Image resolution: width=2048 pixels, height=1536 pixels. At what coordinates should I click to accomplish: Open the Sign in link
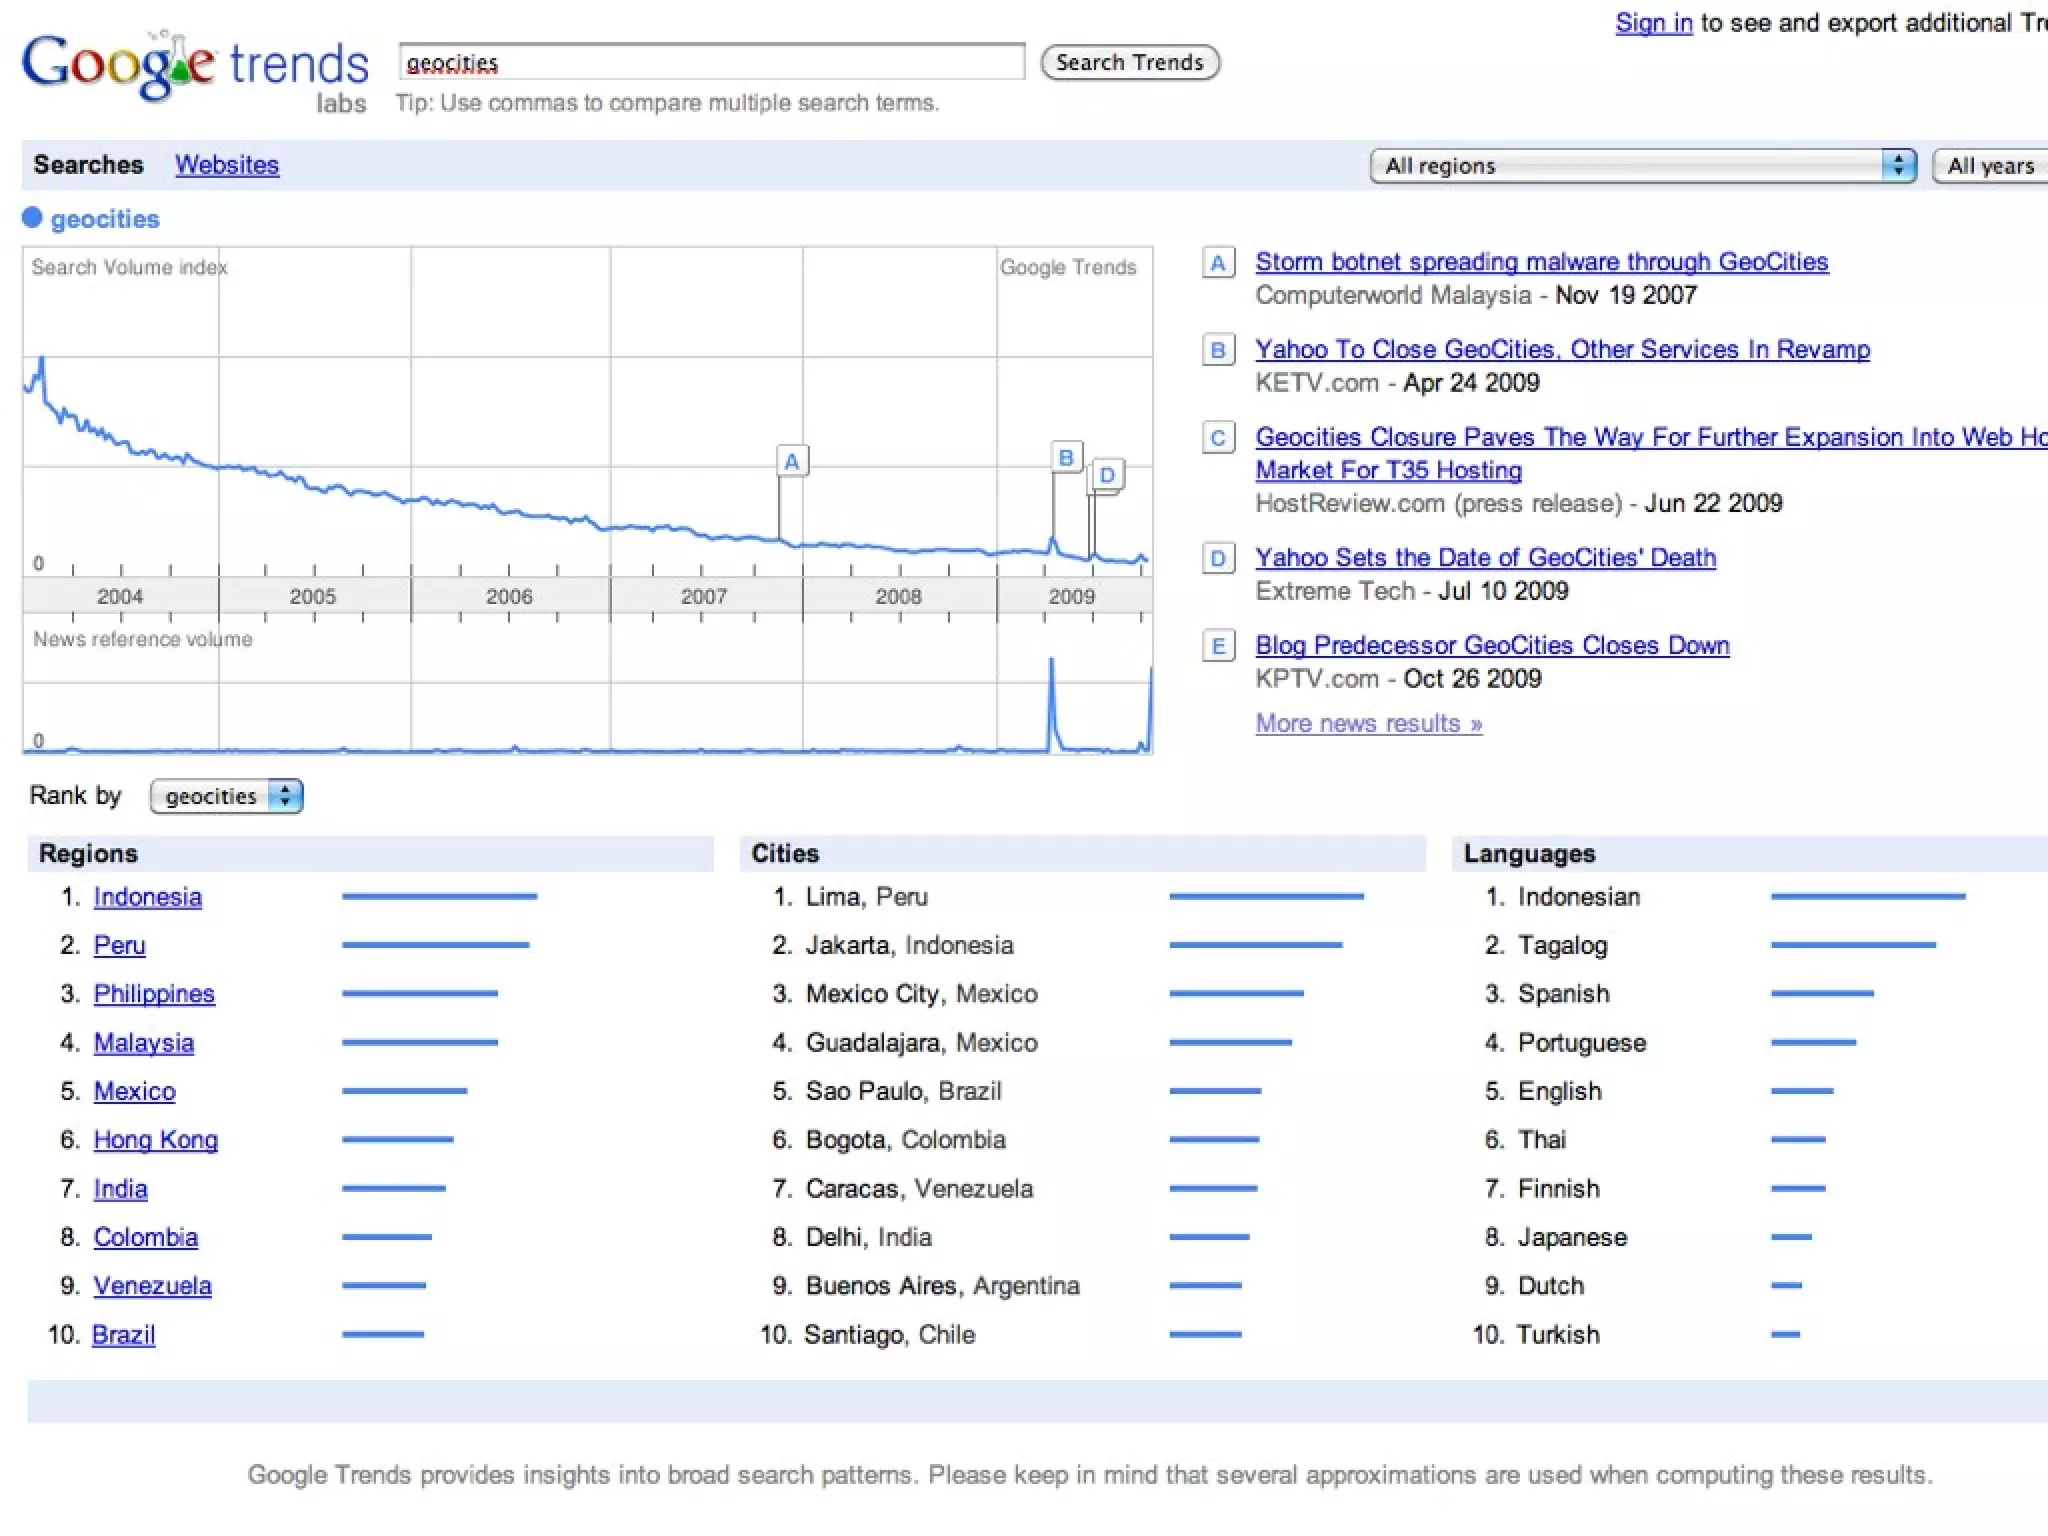click(1653, 23)
